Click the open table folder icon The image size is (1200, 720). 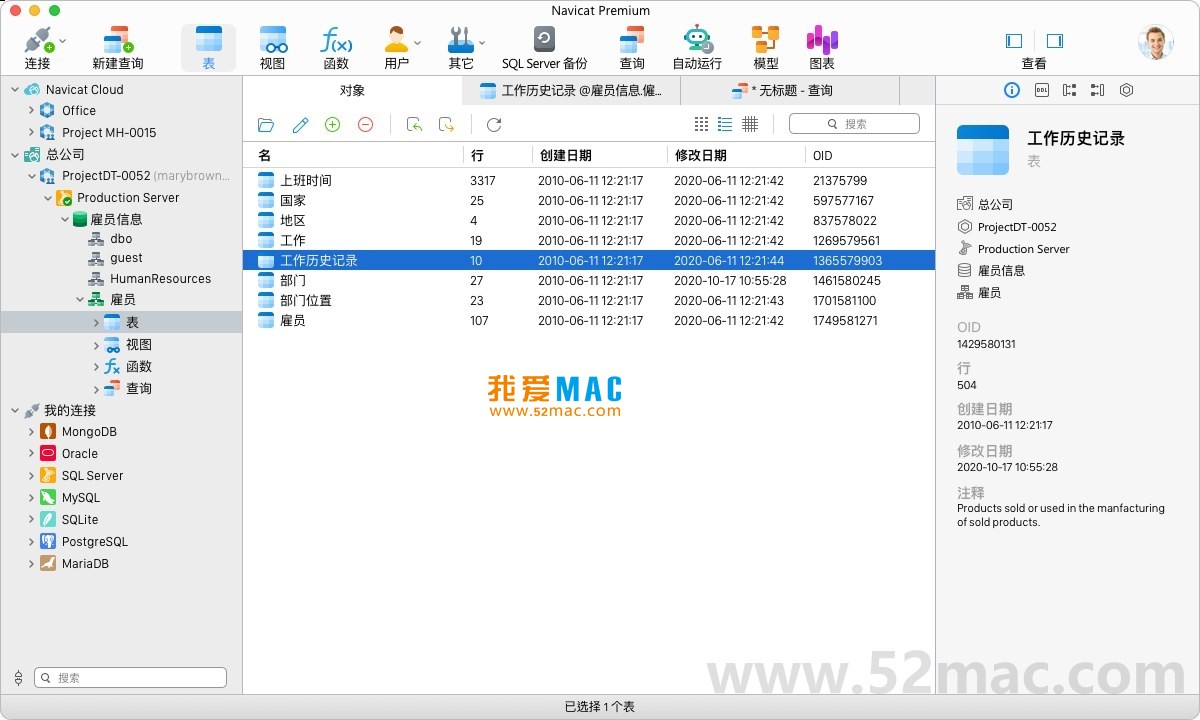tap(266, 124)
